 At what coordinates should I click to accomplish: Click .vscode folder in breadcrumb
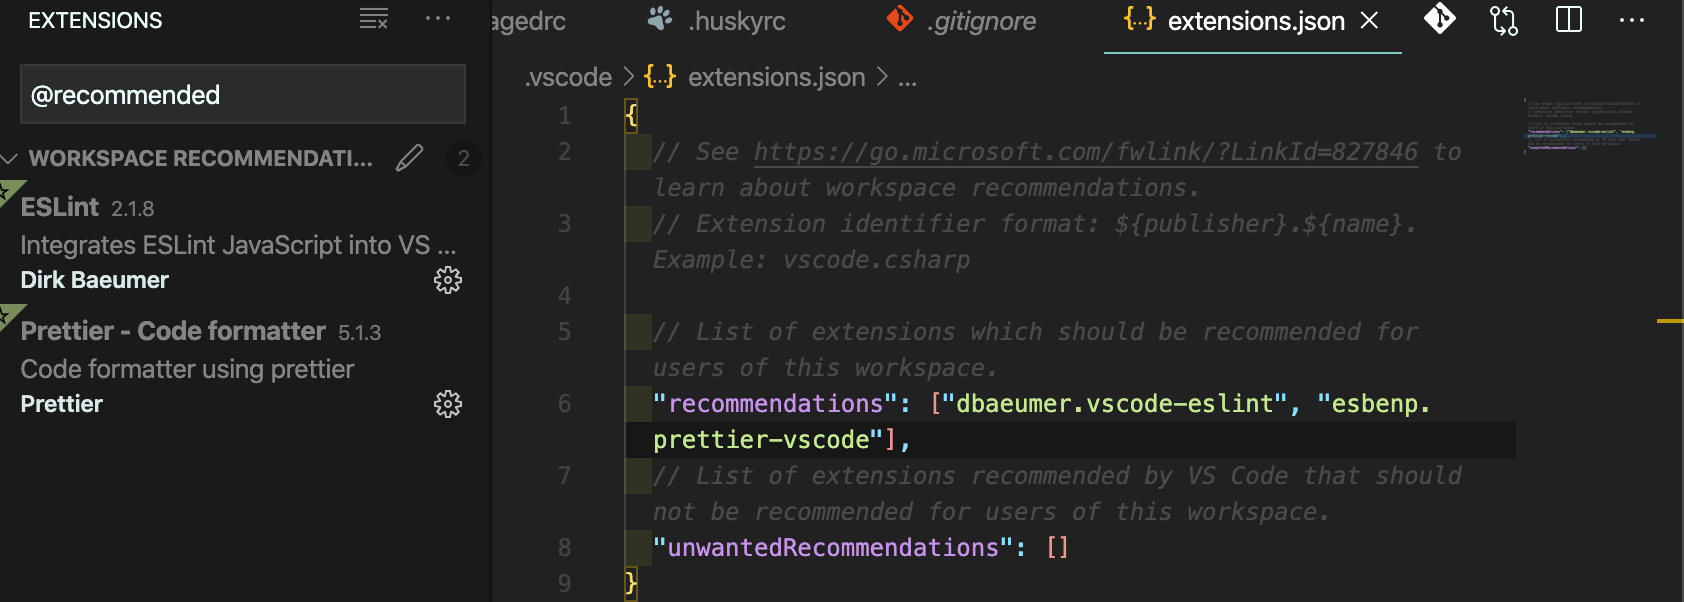568,77
